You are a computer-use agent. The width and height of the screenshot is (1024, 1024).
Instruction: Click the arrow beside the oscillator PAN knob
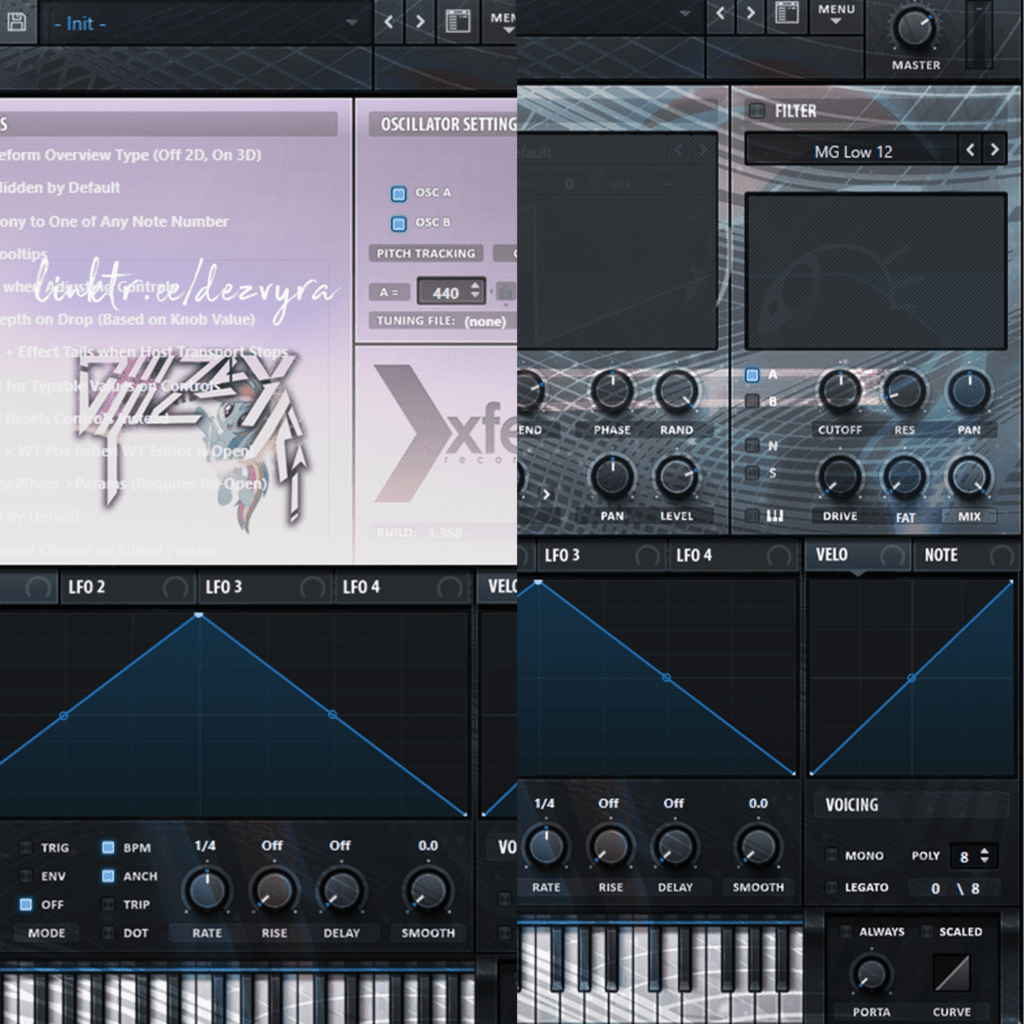coord(546,493)
